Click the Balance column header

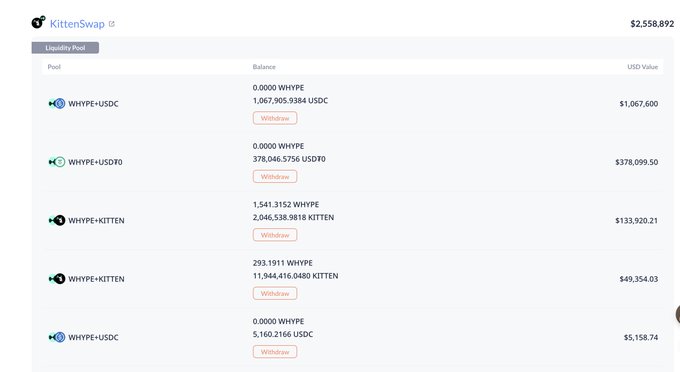coord(264,67)
